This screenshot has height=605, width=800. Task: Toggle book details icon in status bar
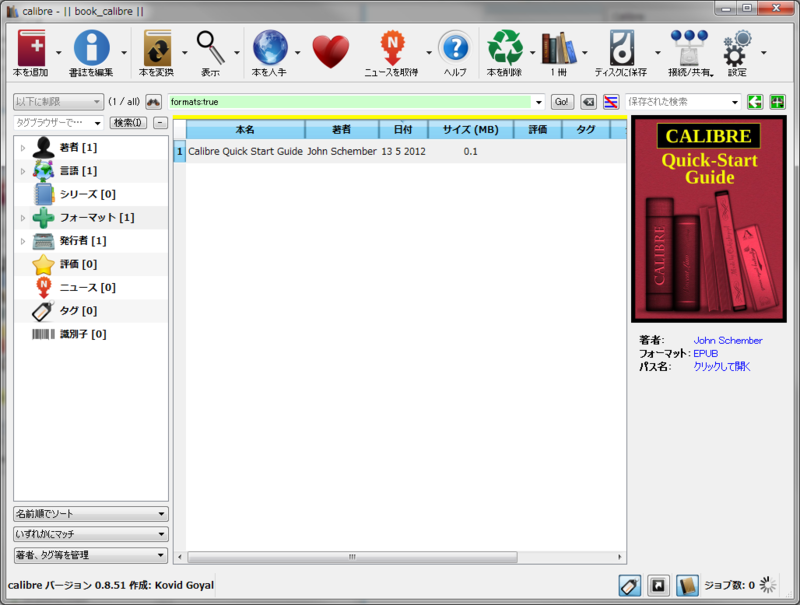687,586
